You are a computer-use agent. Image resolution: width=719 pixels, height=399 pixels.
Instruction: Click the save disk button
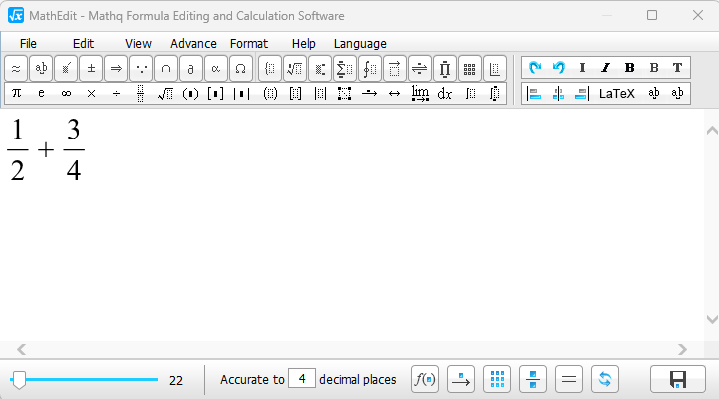[x=678, y=379]
